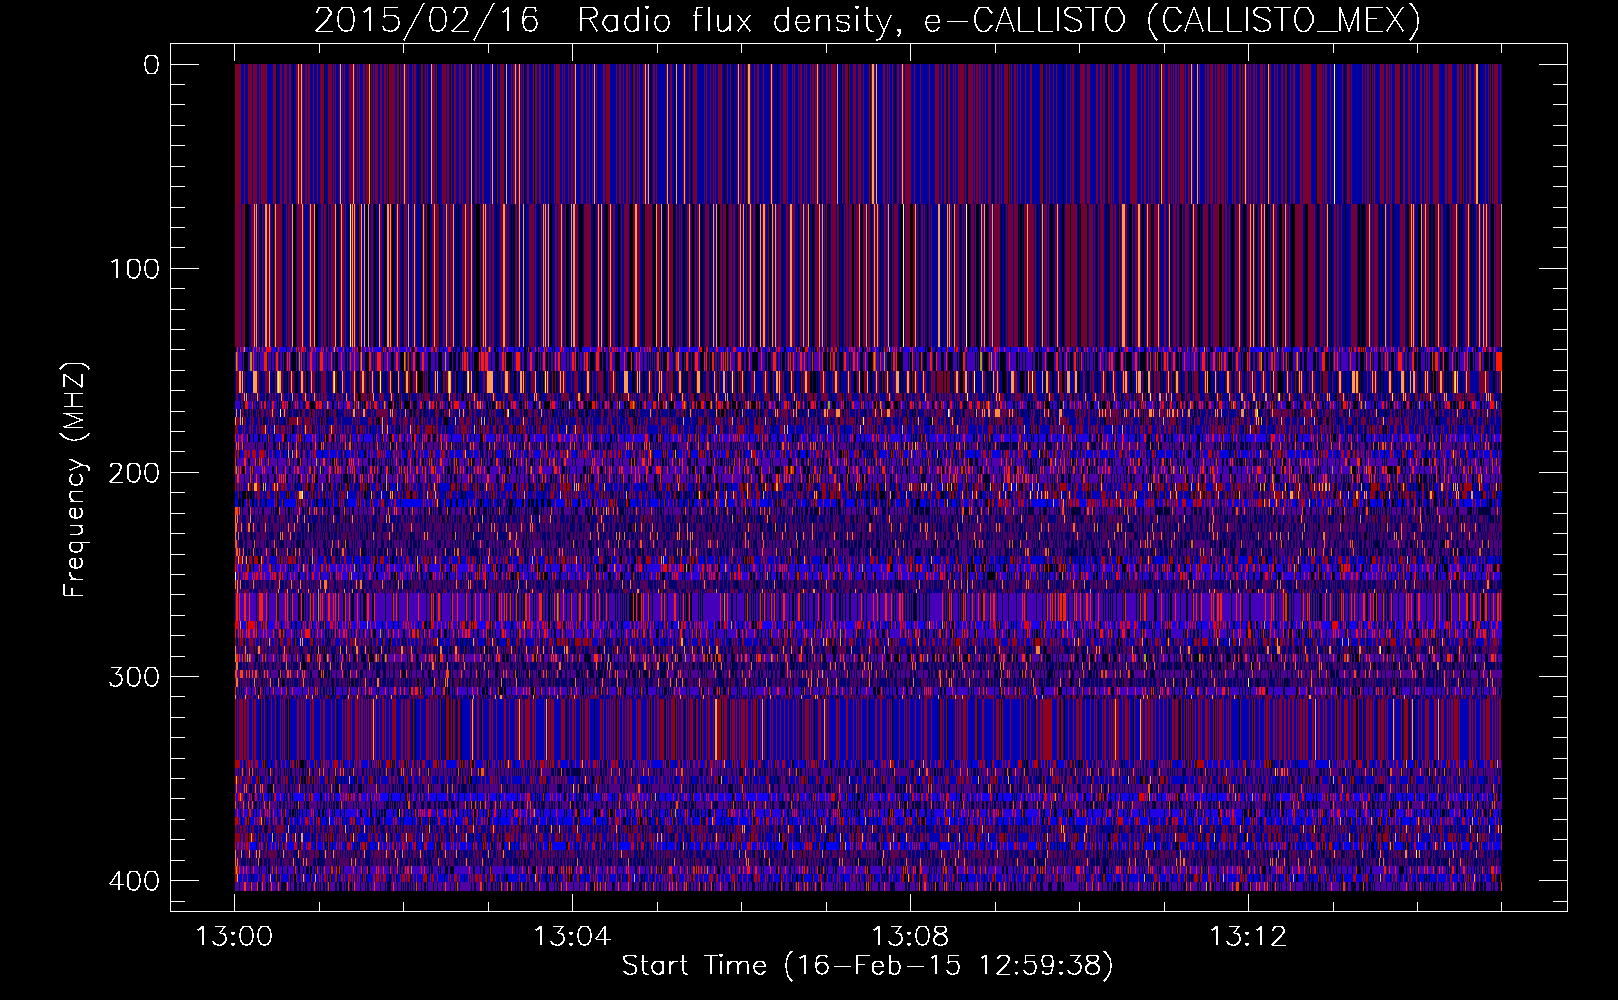Click the 'Start Time (16-Feb-15 12:59:38)' label

click(867, 966)
